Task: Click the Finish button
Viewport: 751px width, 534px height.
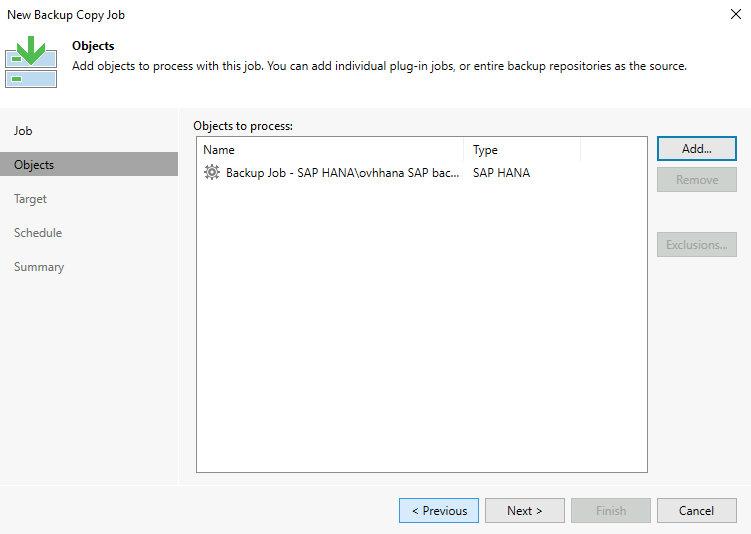Action: 611,510
